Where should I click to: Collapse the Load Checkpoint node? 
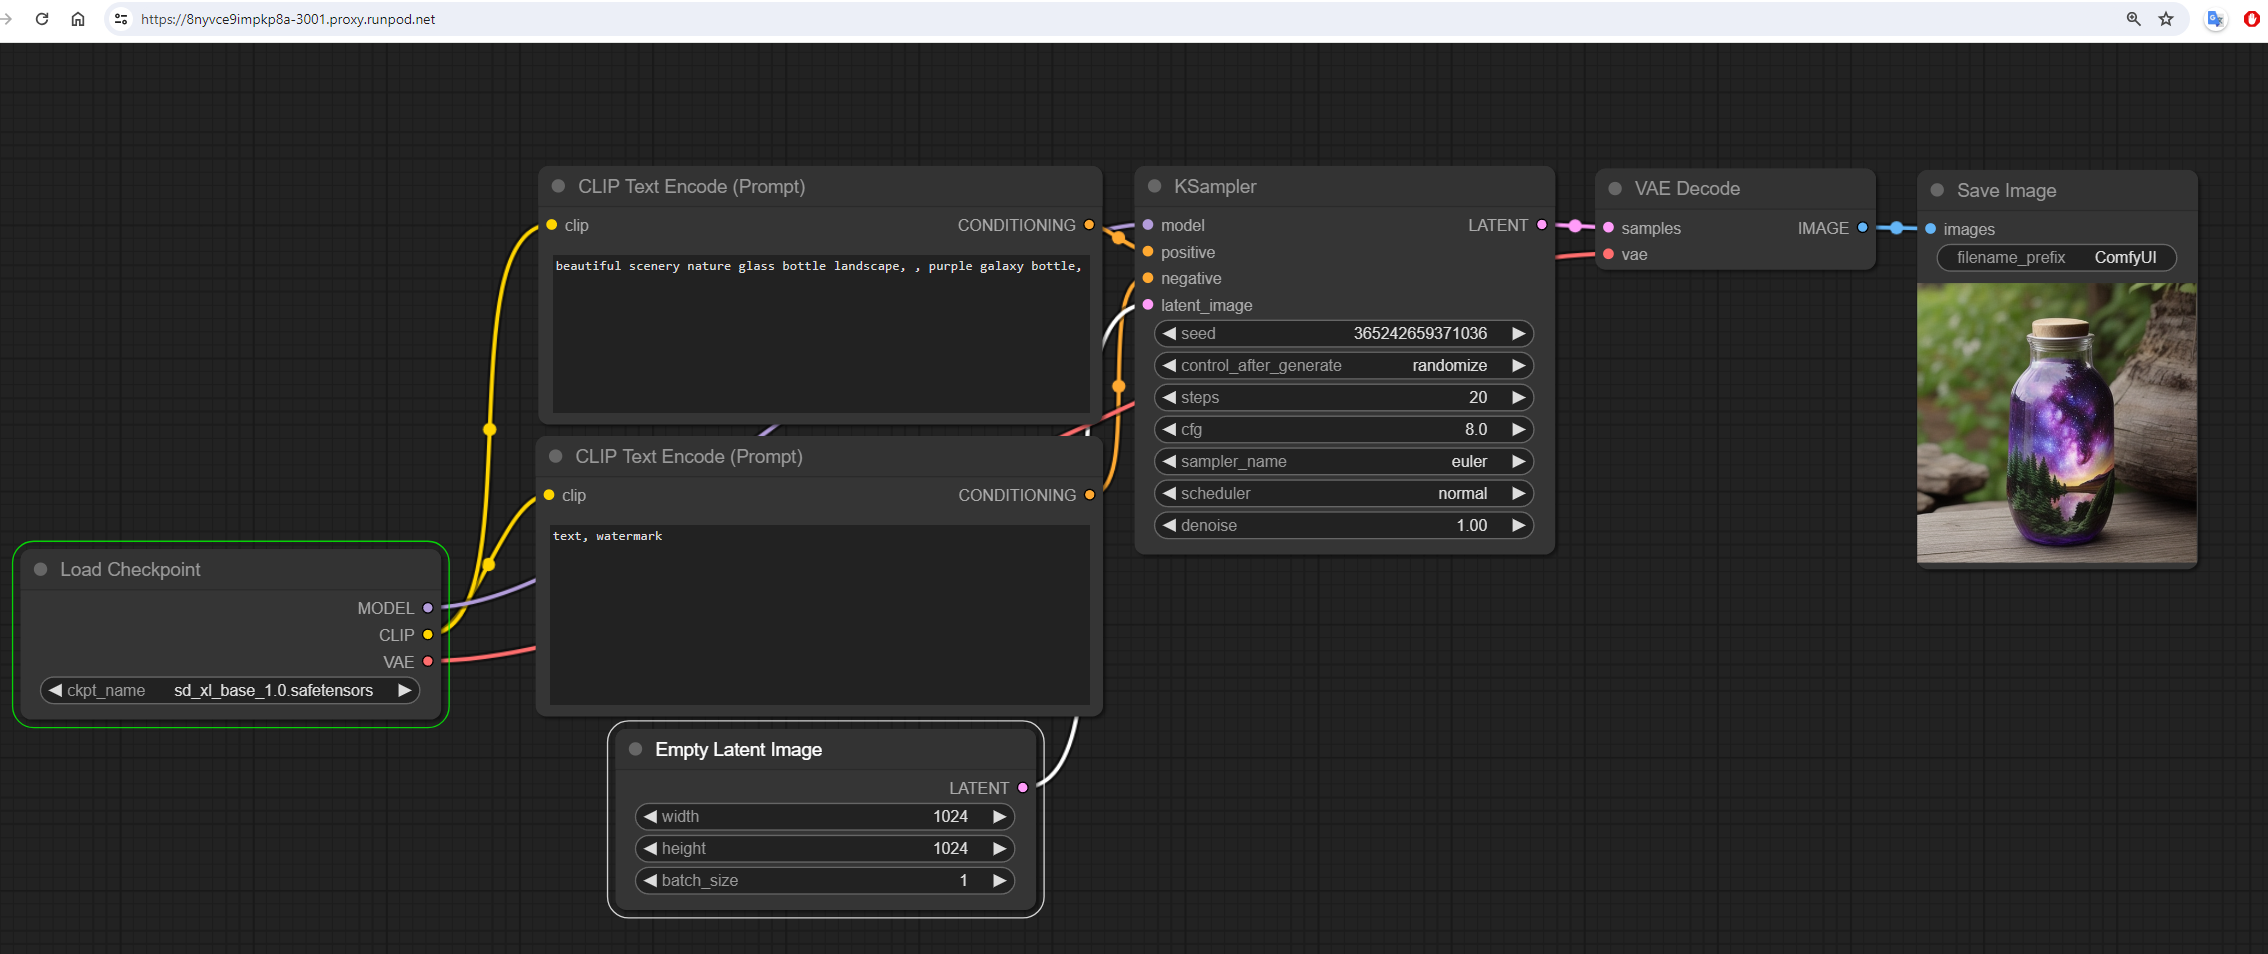[41, 569]
